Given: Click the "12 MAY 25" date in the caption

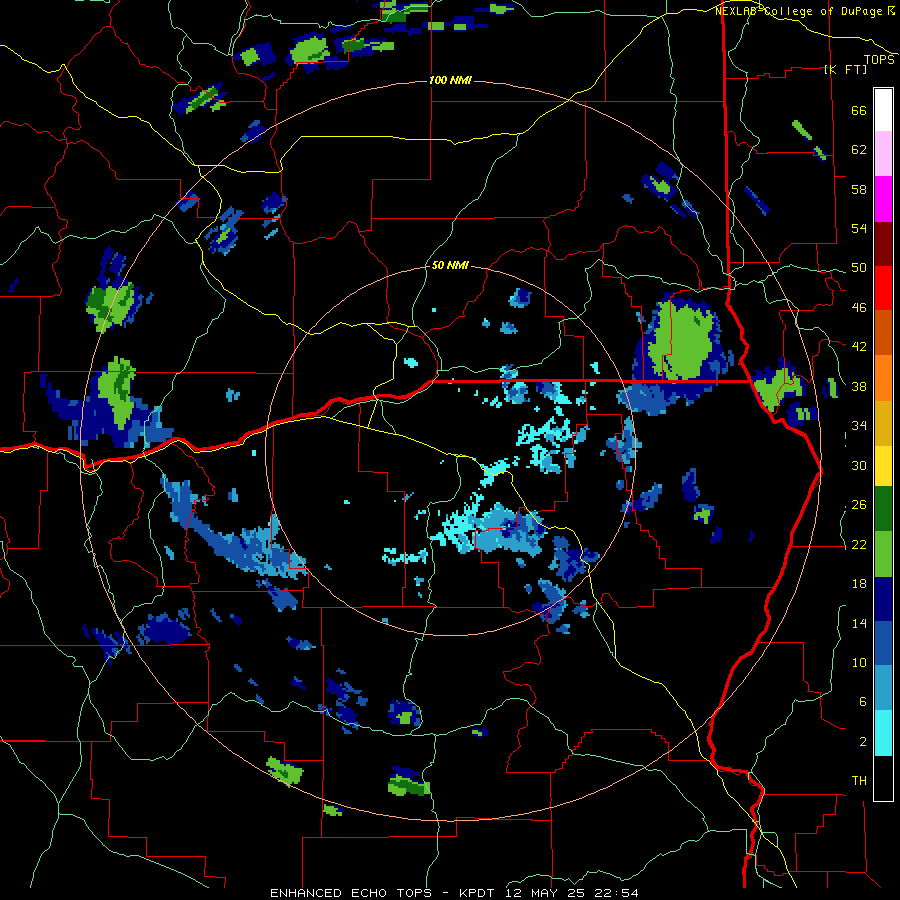Looking at the screenshot, I should [545, 893].
